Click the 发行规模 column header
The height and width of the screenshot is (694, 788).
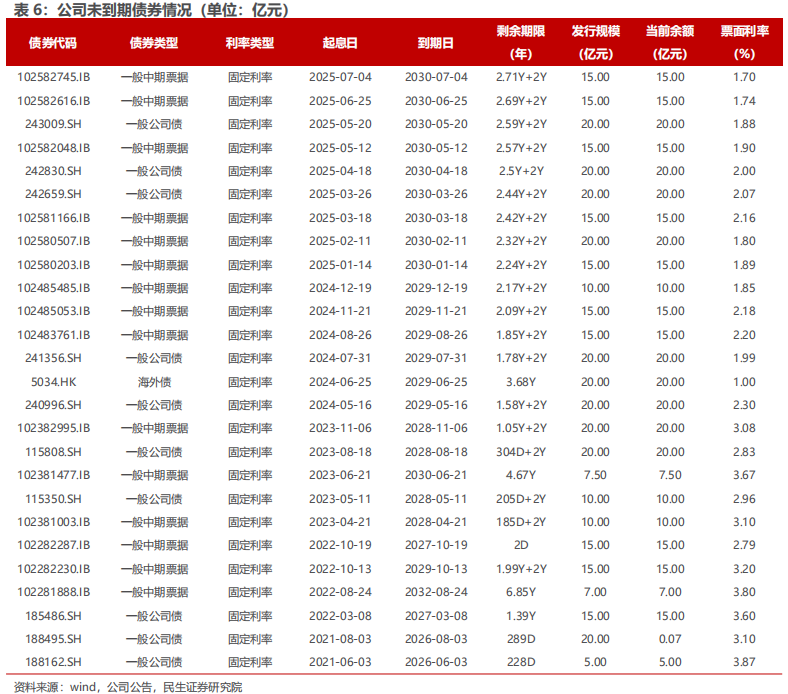[x=595, y=43]
